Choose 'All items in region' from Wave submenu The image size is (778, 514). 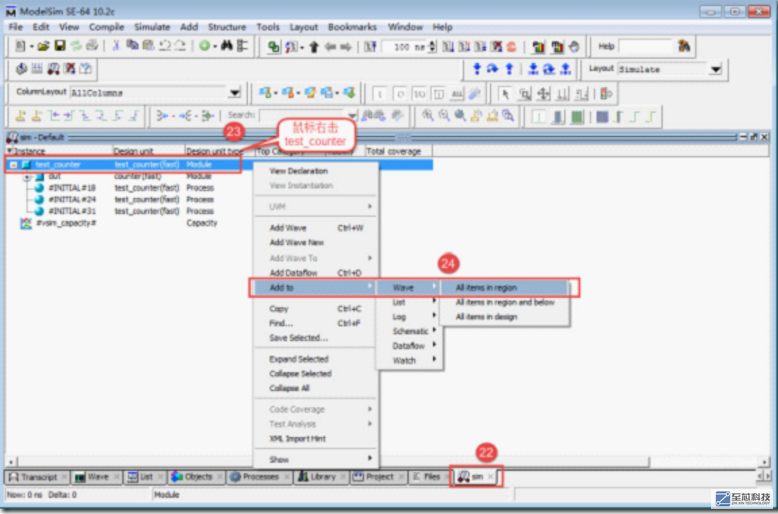pos(504,287)
